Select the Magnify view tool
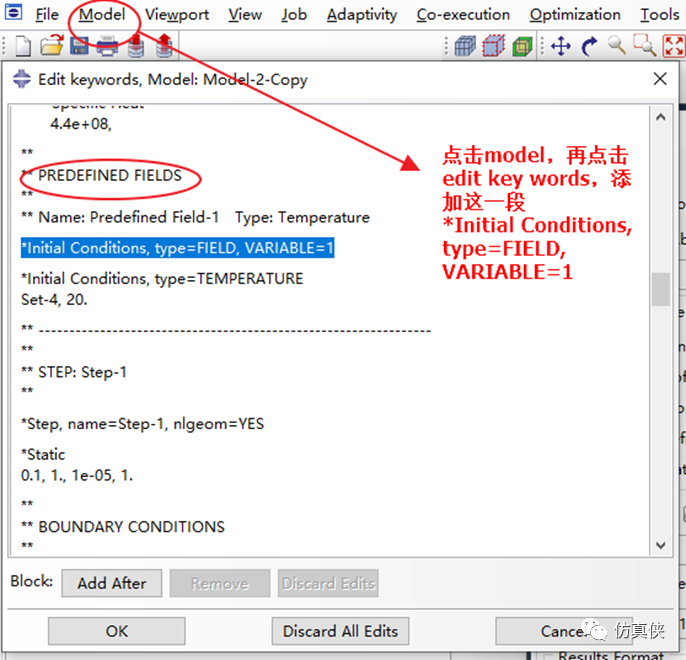This screenshot has height=660, width=686. [617, 45]
